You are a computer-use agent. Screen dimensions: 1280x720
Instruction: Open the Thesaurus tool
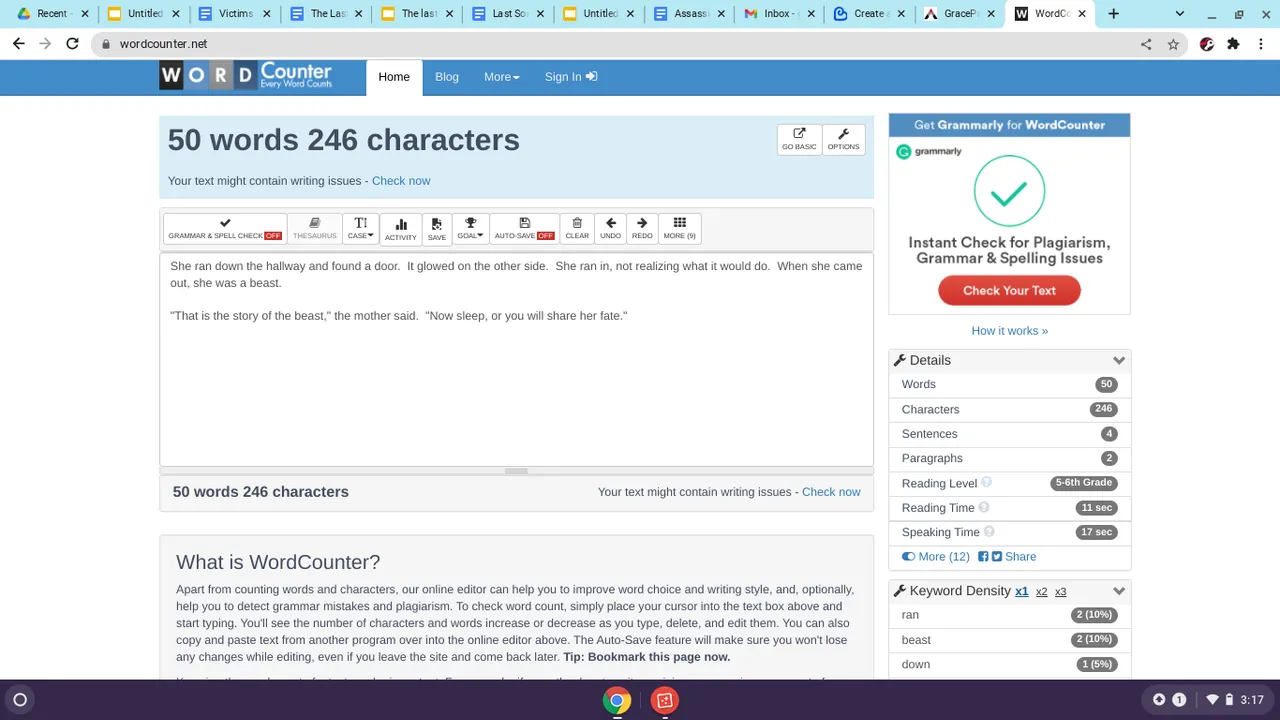(x=315, y=229)
